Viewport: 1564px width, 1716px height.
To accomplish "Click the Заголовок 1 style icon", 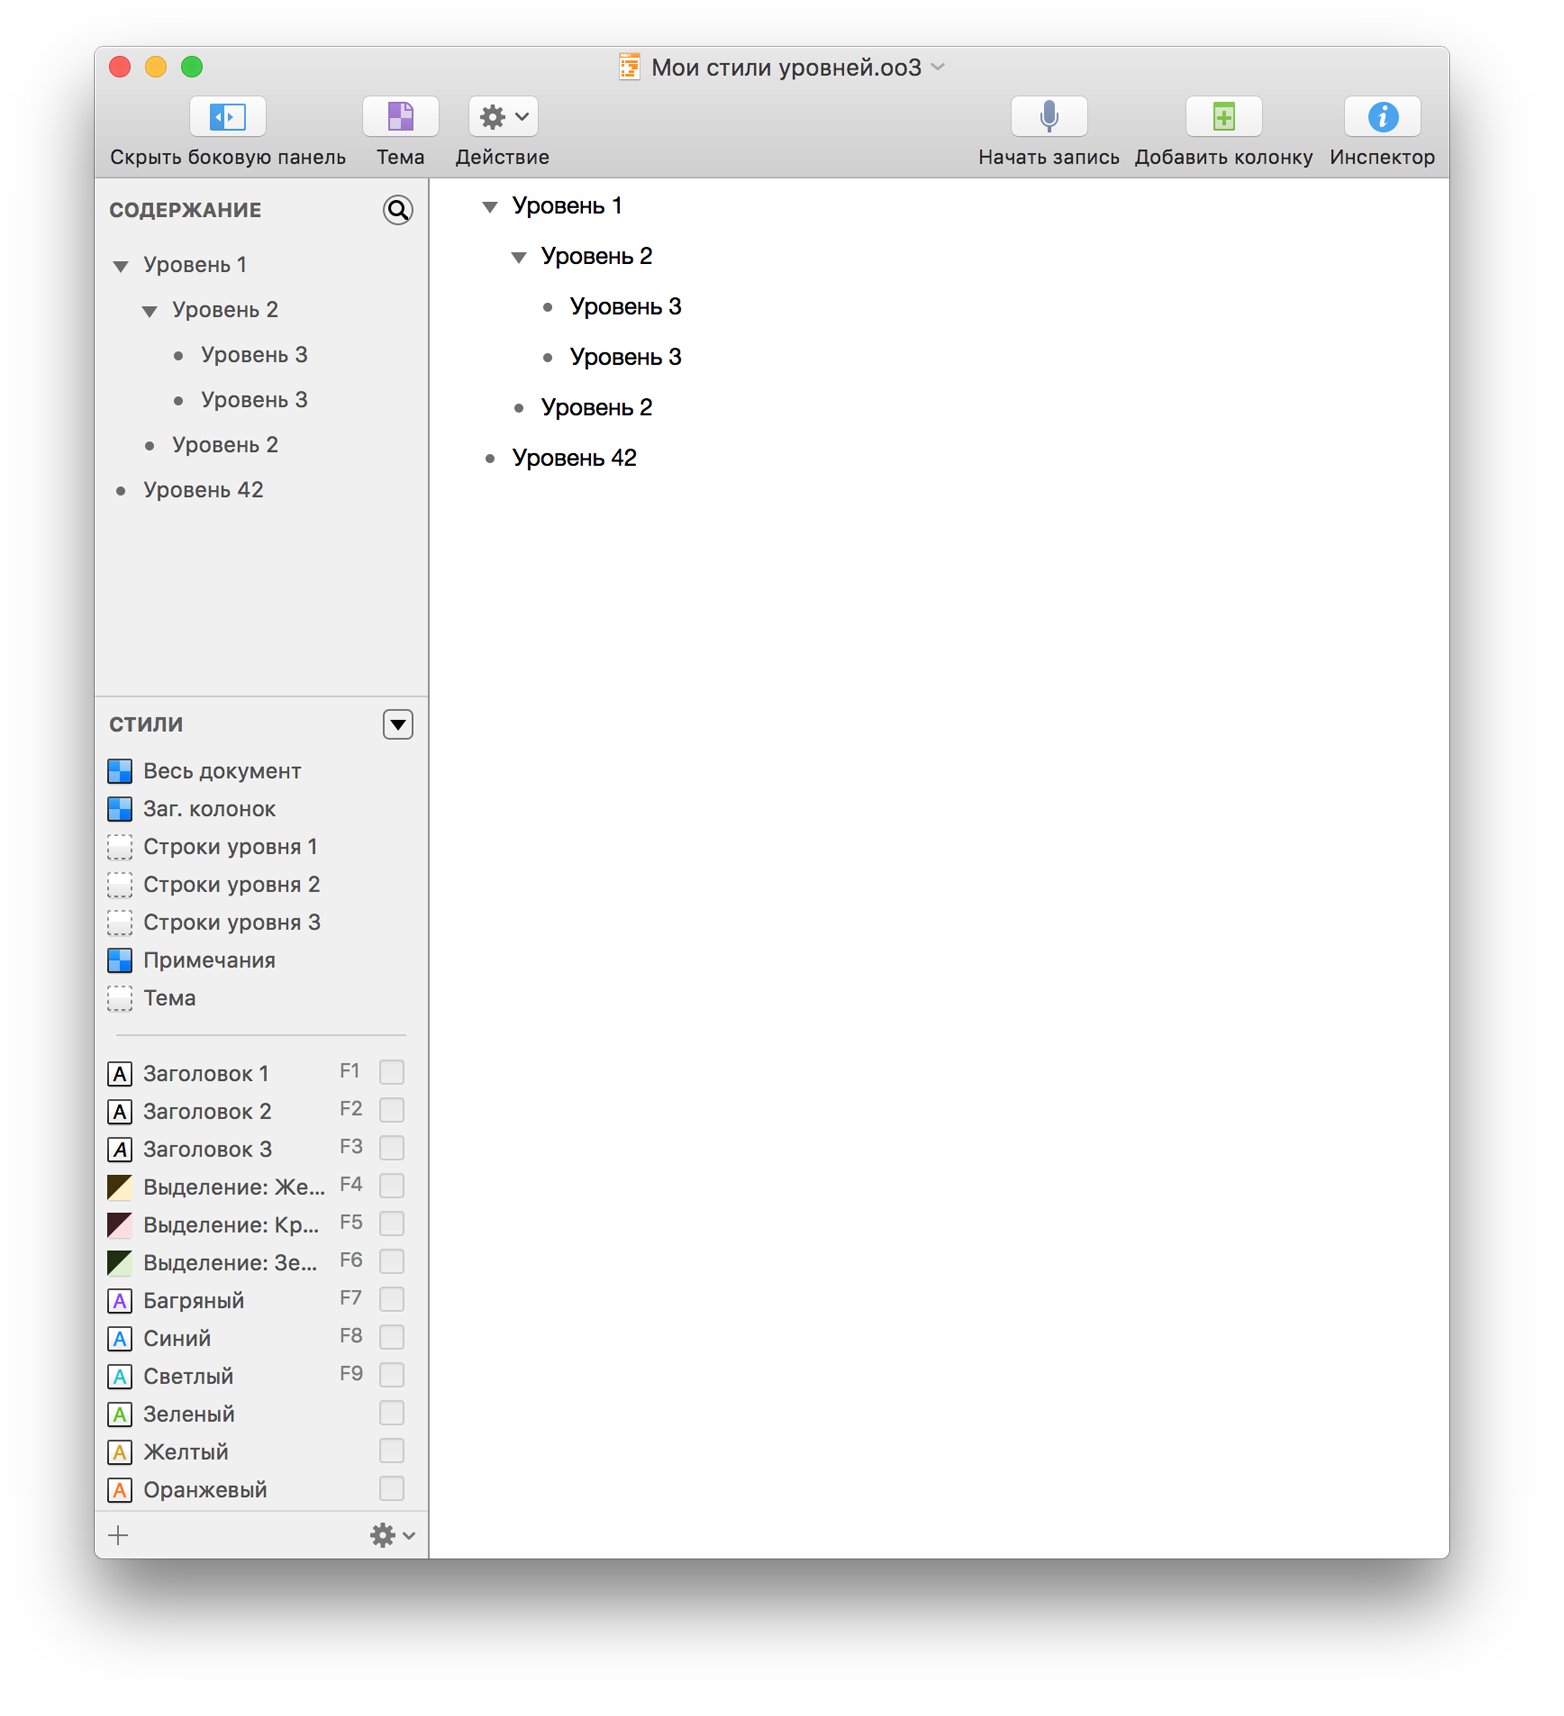I will 120,1074.
